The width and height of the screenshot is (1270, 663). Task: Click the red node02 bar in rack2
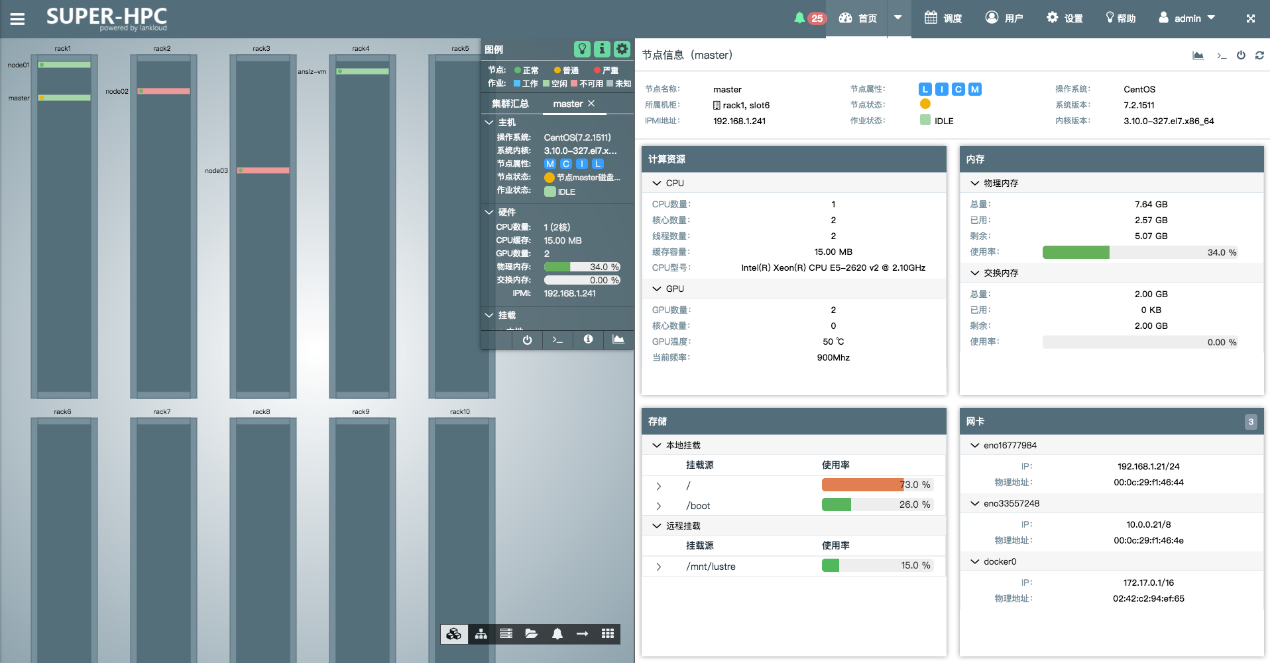[x=164, y=91]
